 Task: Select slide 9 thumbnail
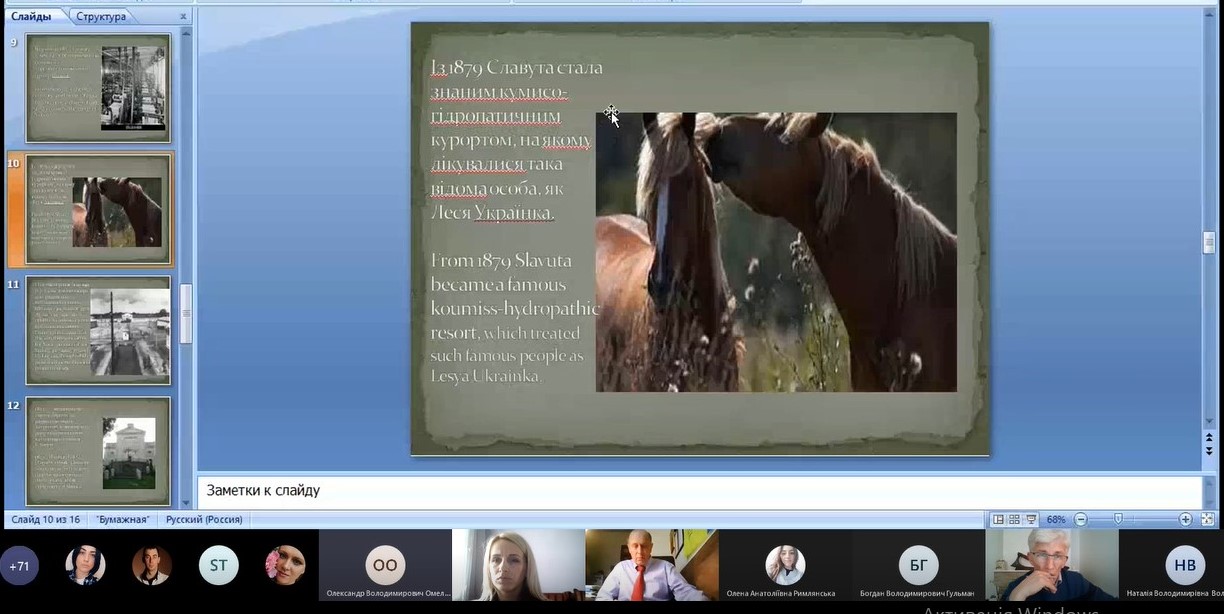98,88
